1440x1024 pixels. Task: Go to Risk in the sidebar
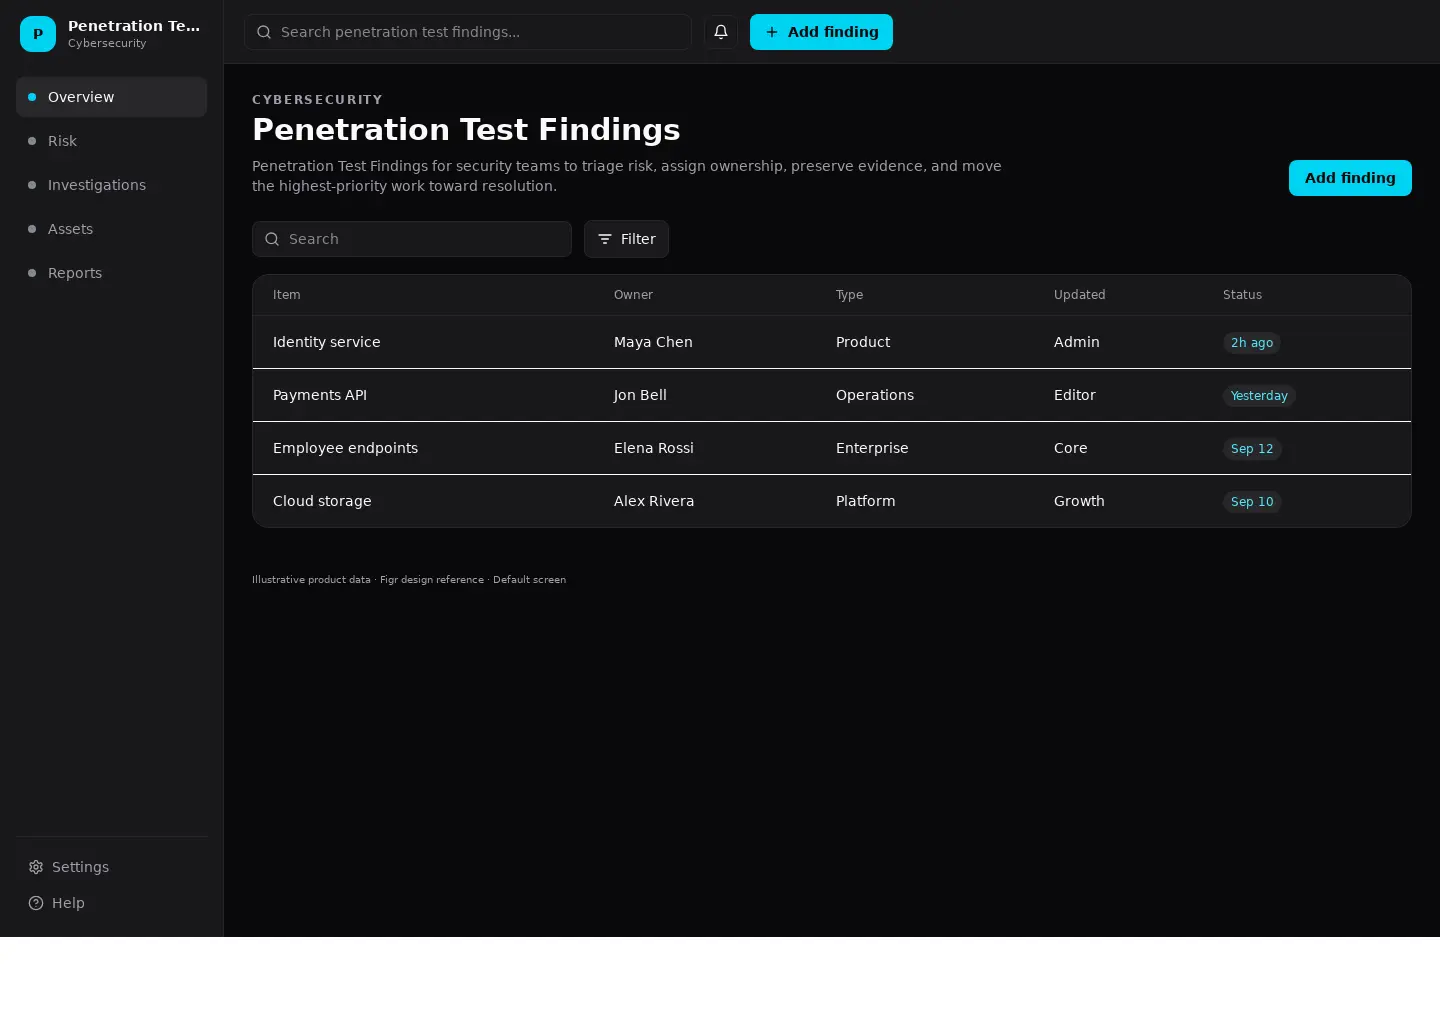pyautogui.click(x=111, y=141)
